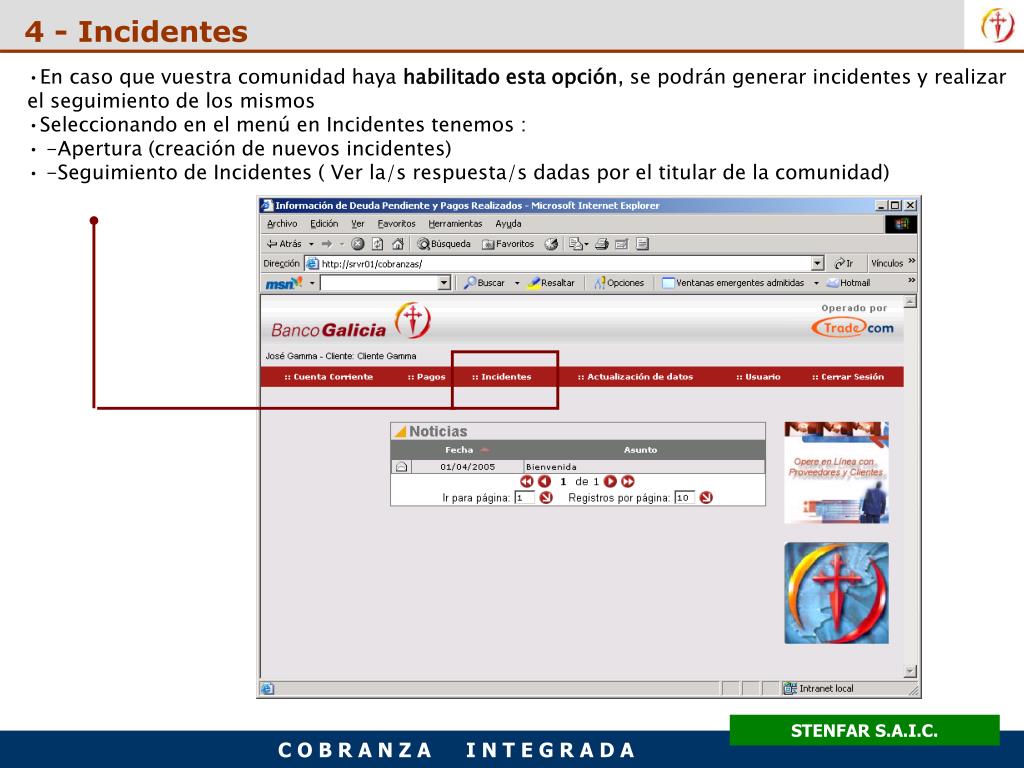Click the Buscar magnifier in MSN toolbar
Image resolution: width=1024 pixels, height=768 pixels.
click(485, 283)
